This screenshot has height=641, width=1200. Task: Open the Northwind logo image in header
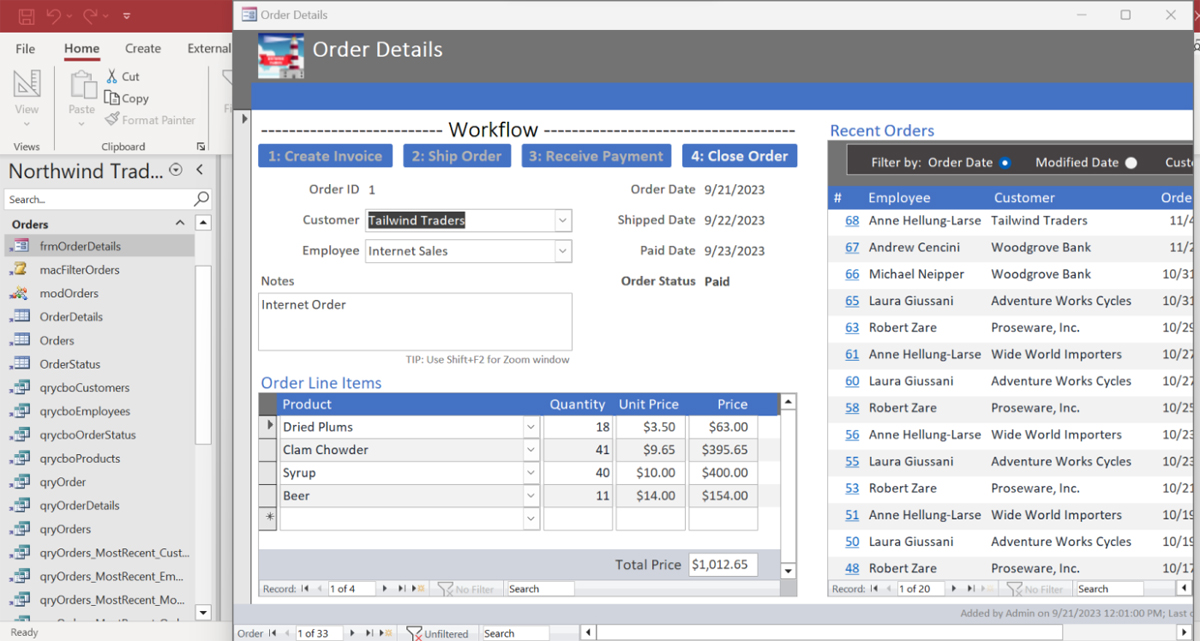point(281,56)
